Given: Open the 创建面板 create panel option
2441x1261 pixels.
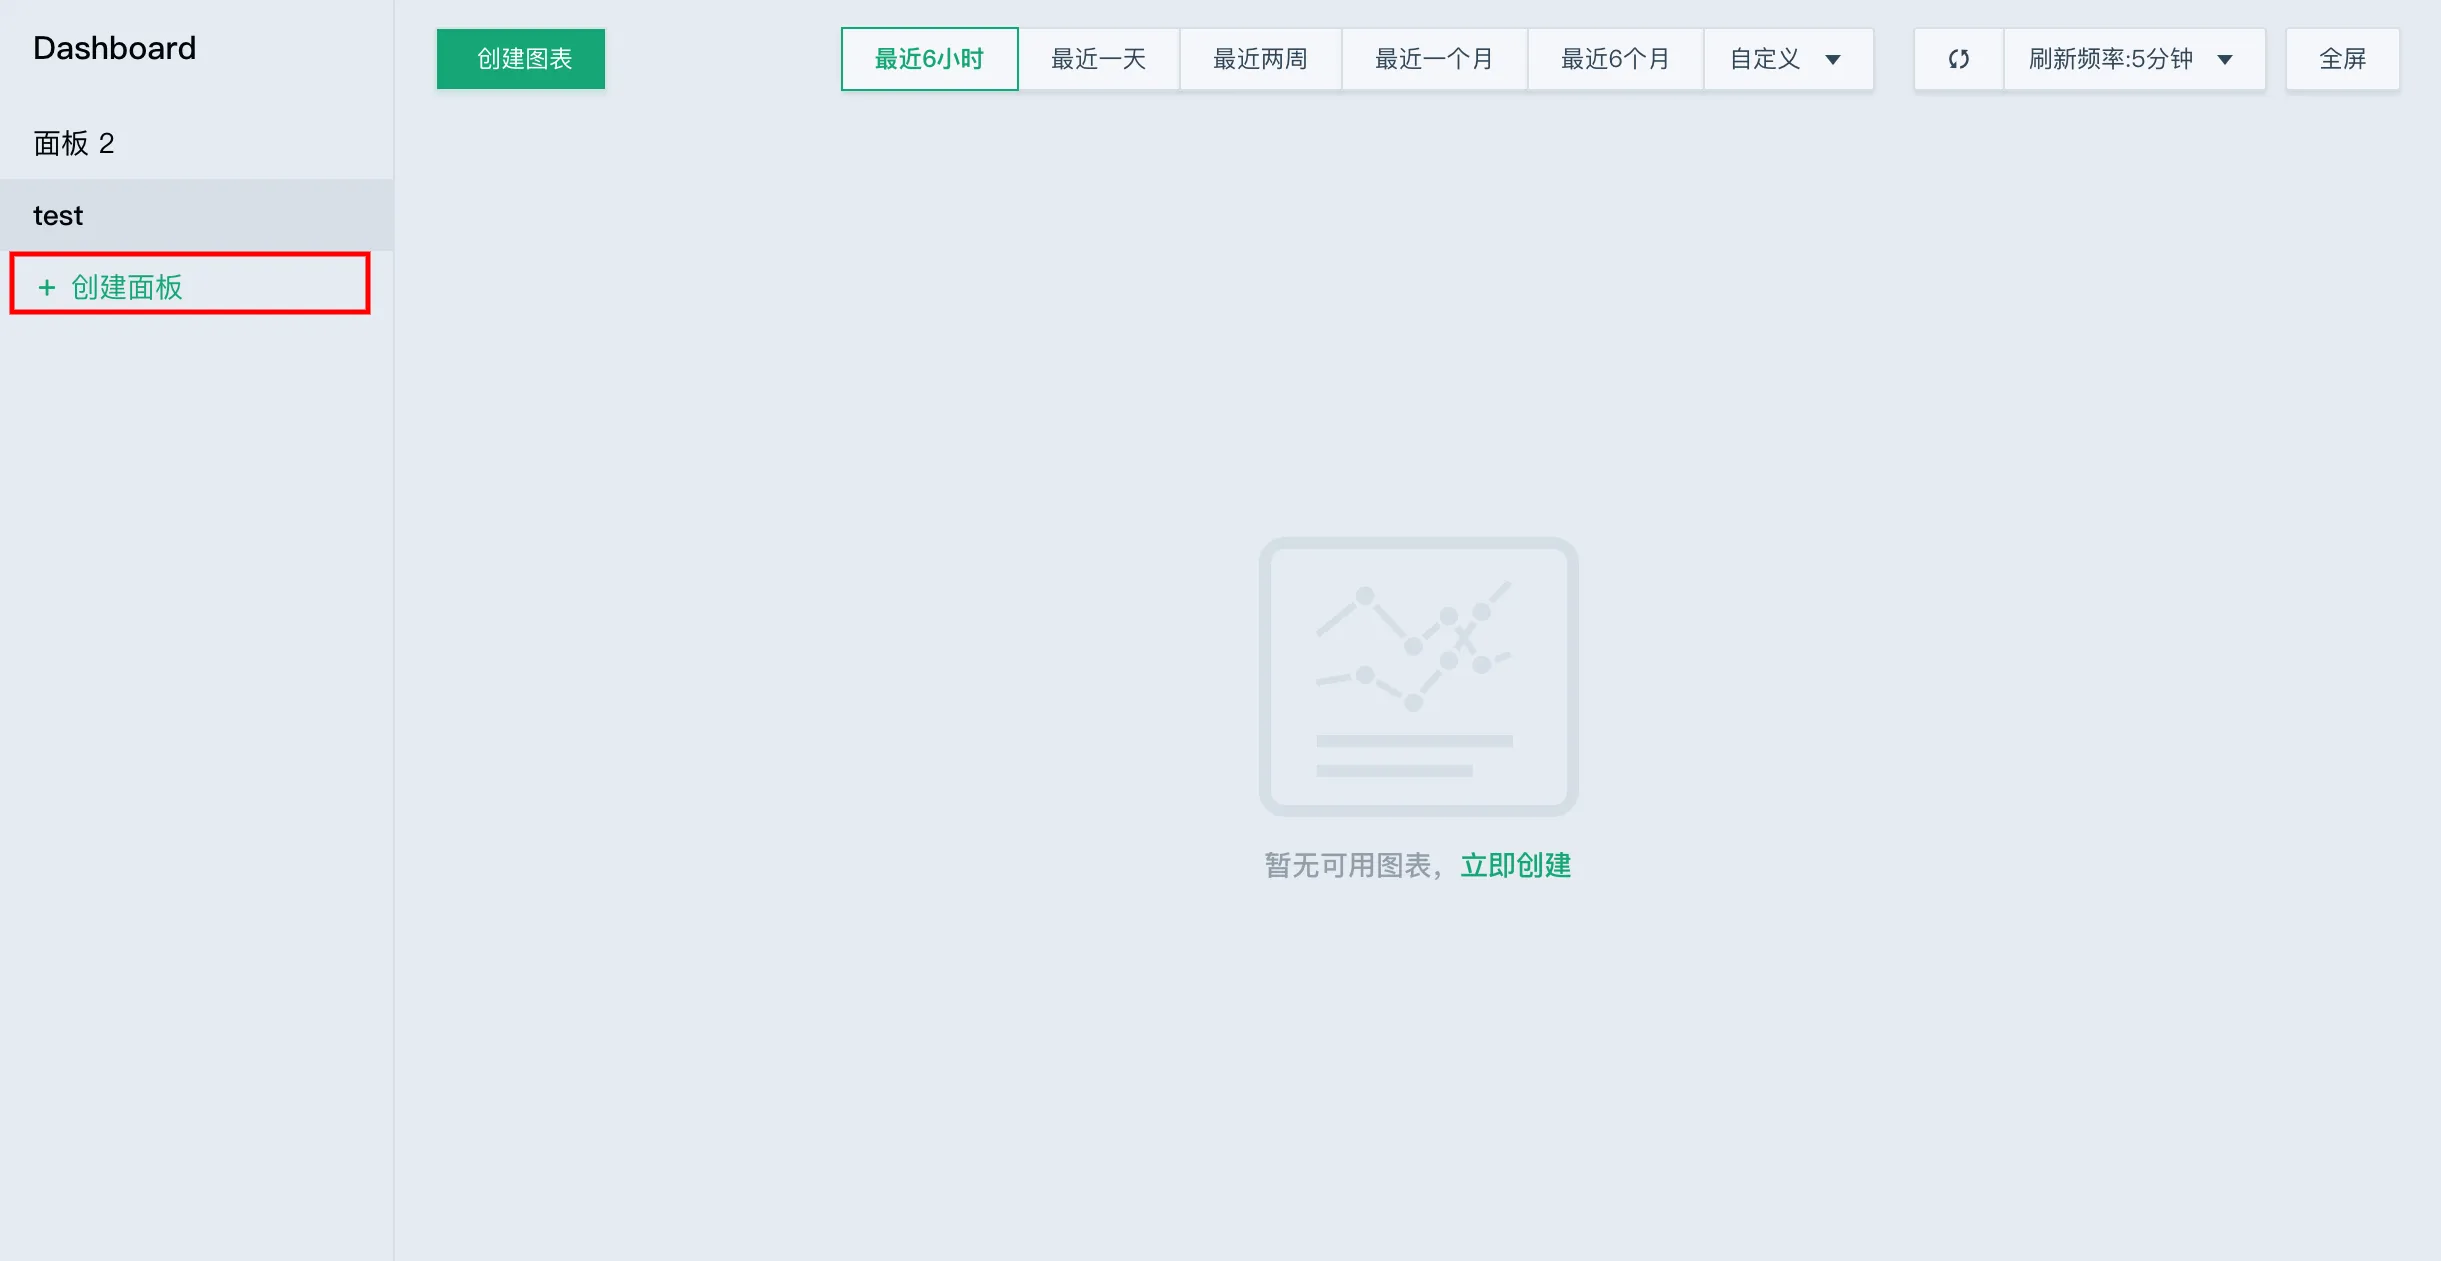Looking at the screenshot, I should 124,287.
